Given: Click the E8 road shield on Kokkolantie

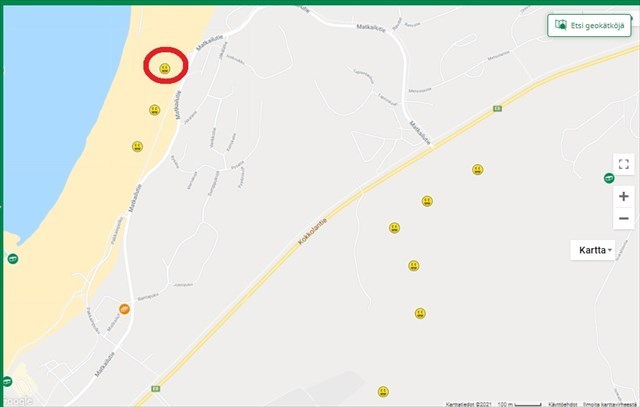Looking at the screenshot, I should tap(497, 108).
